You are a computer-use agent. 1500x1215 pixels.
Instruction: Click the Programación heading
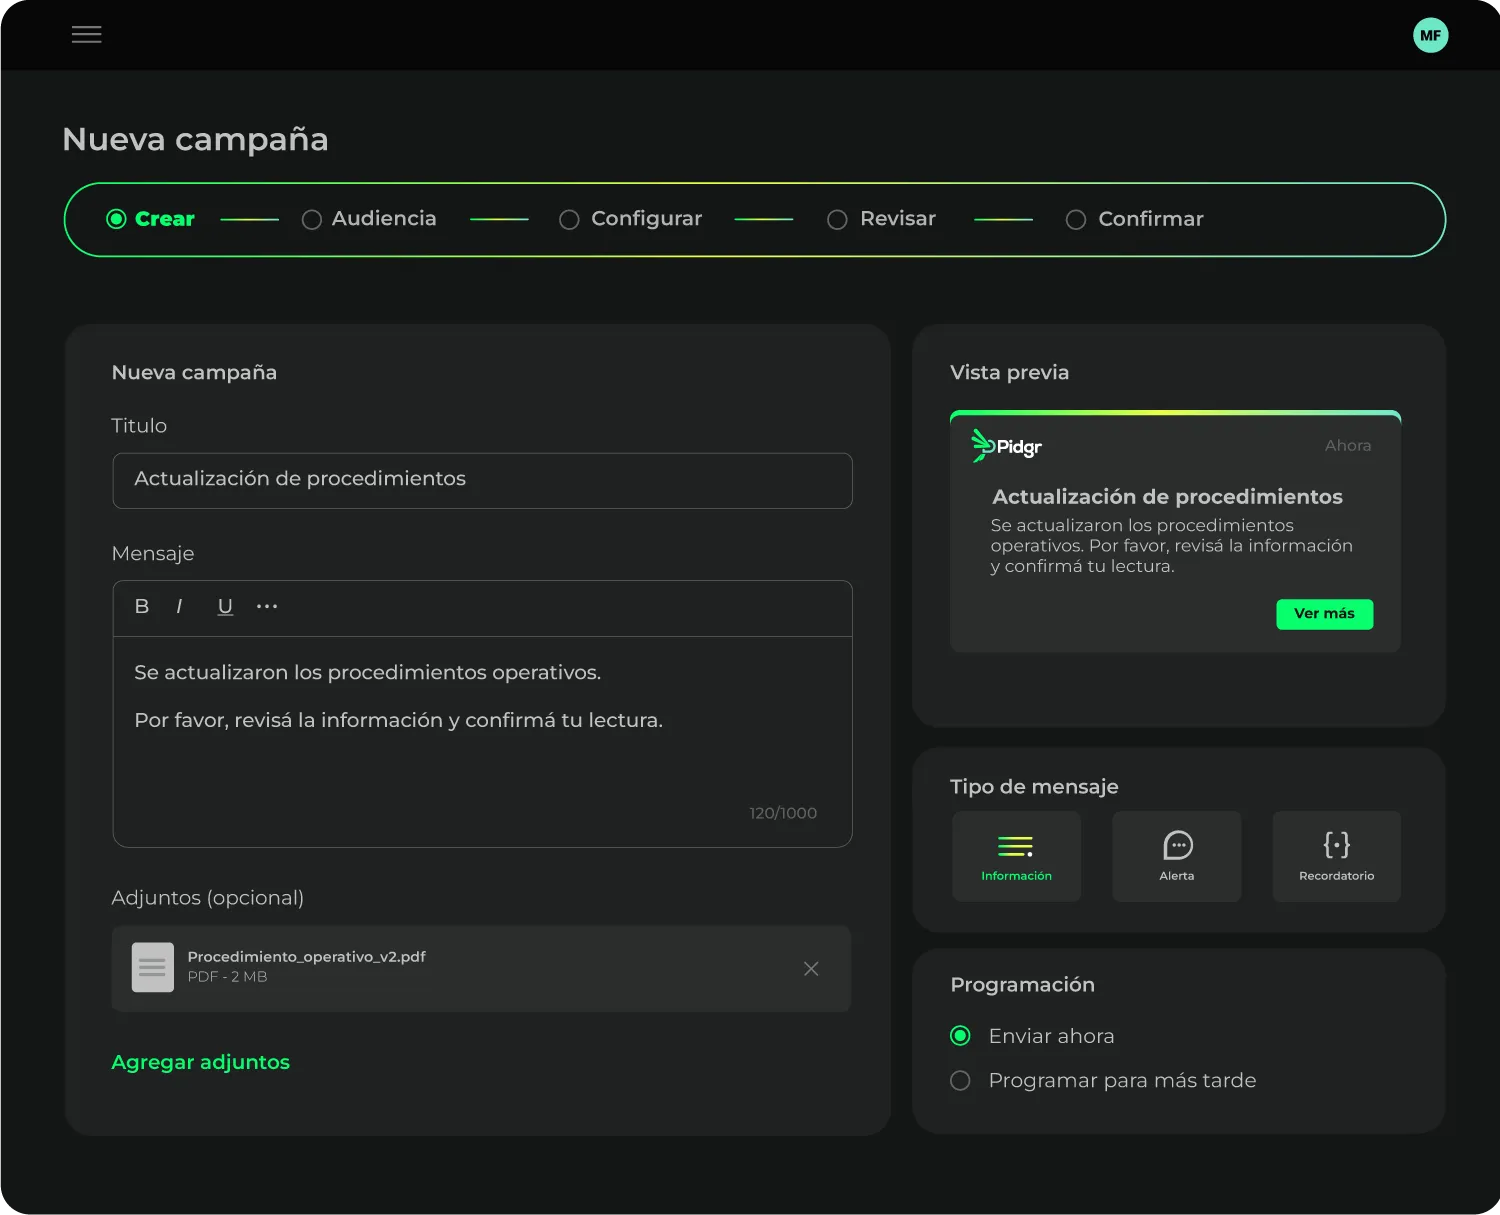1023,985
